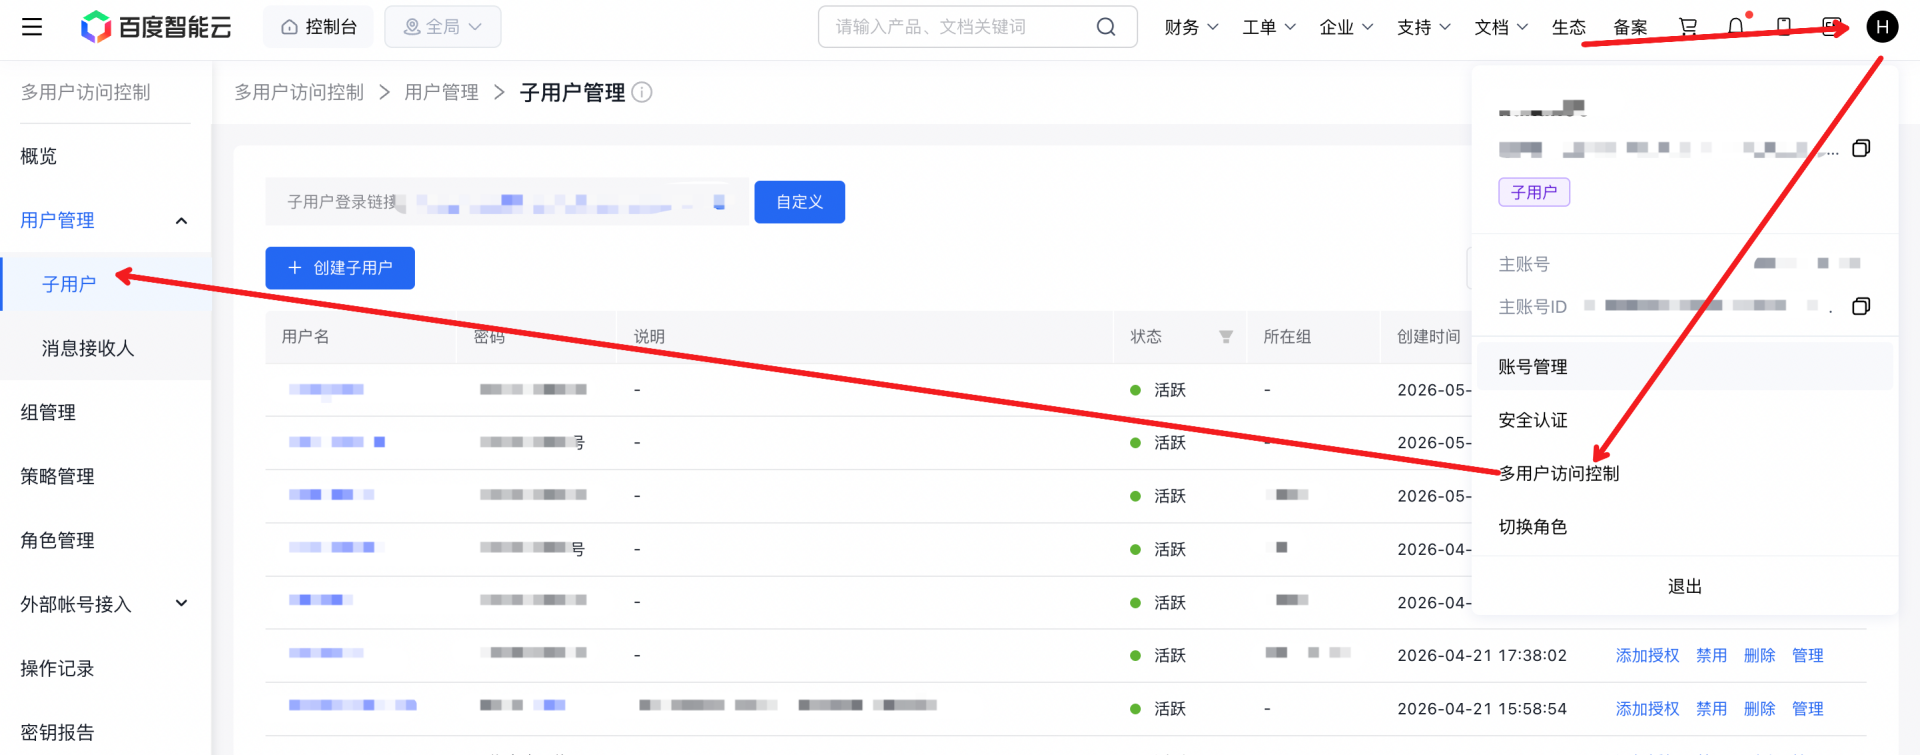Click the 创建时间 column header

[1429, 337]
